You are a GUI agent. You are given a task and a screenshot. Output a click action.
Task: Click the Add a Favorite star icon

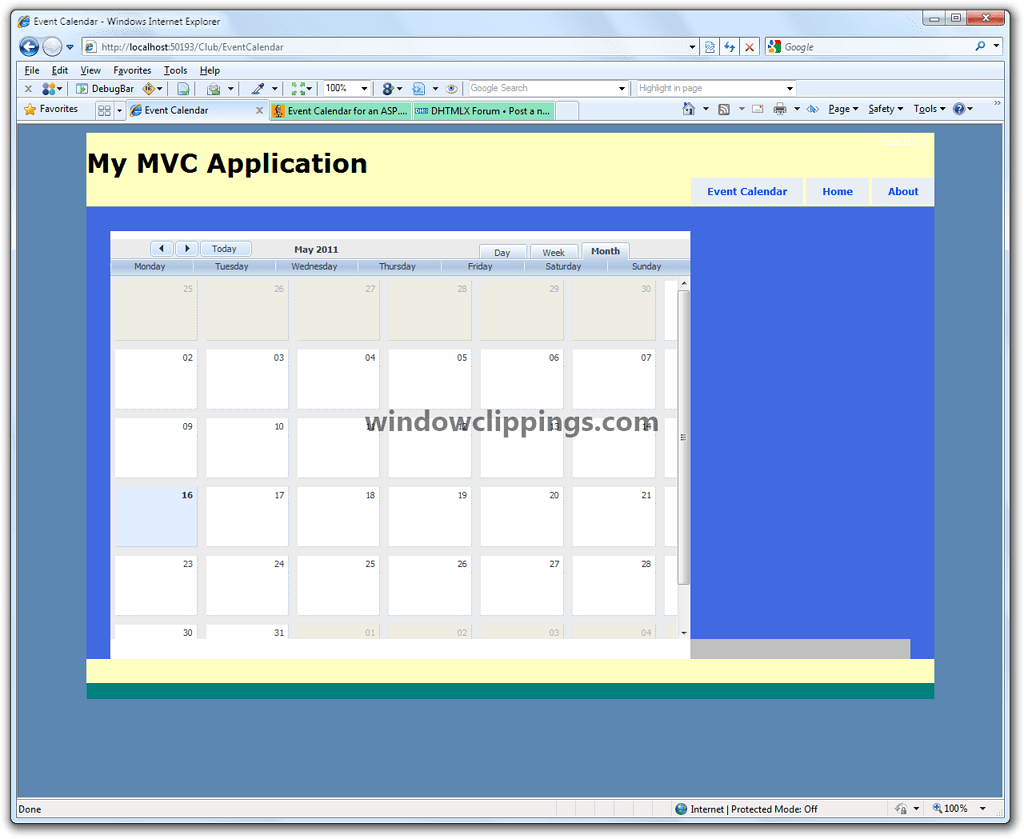click(28, 109)
